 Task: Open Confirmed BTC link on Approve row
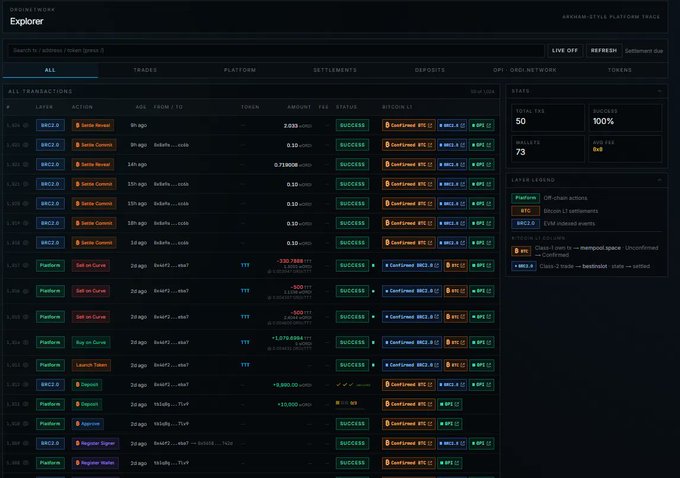[409, 424]
